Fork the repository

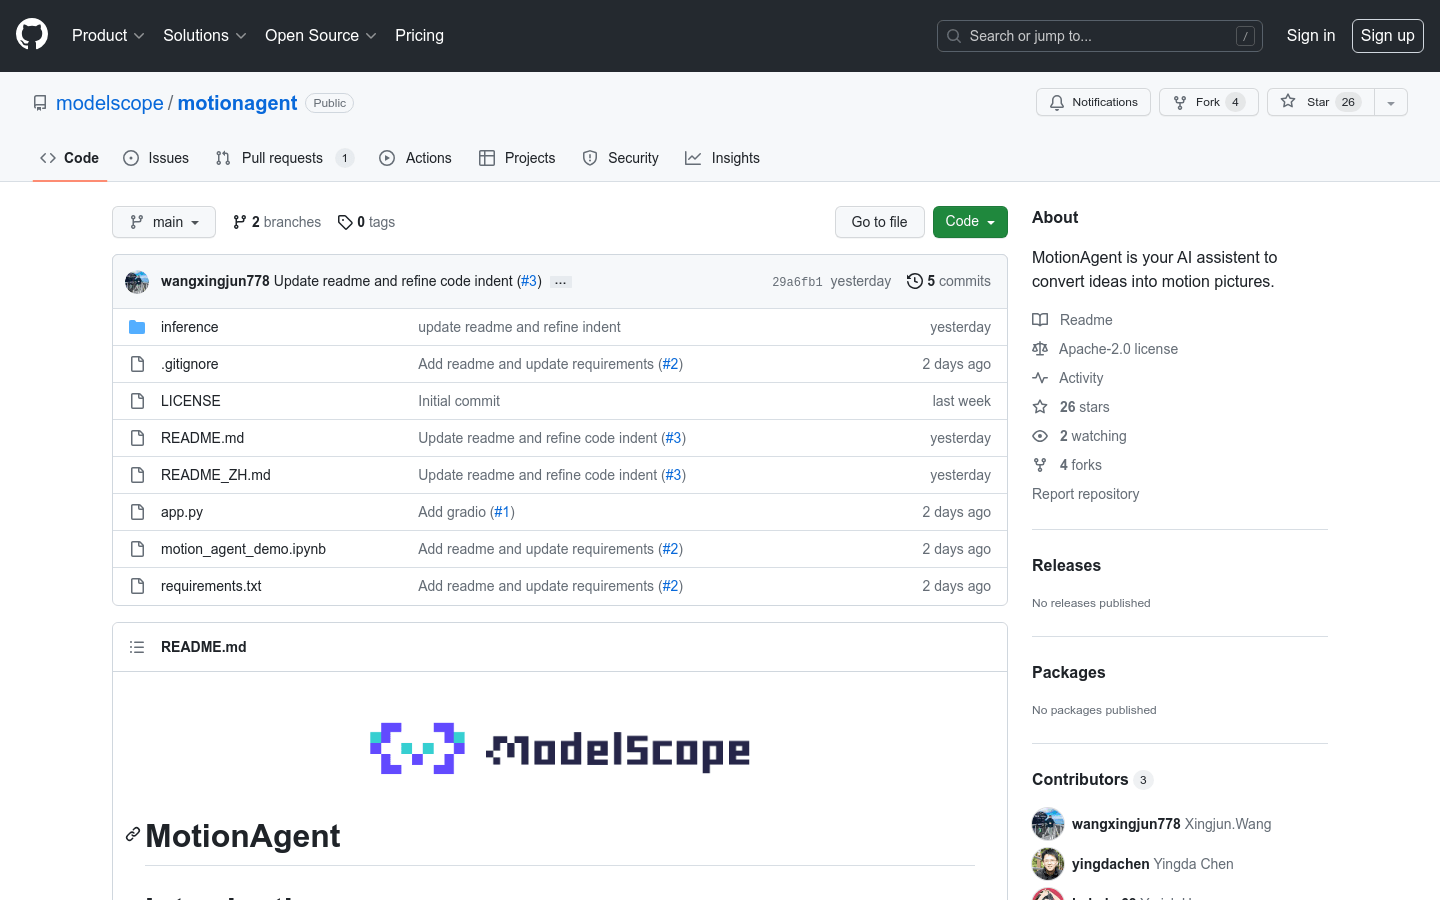(1207, 102)
